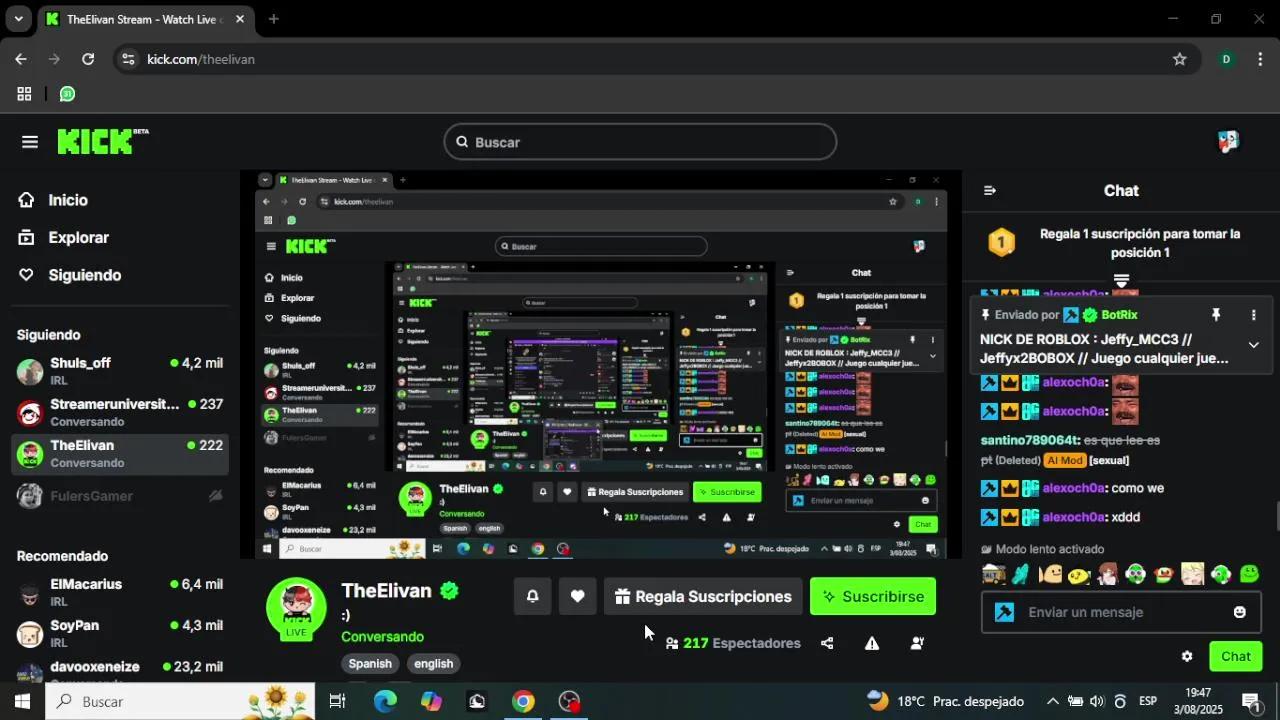
Task: Click the AI Mod badge in chat
Action: (x=1064, y=460)
